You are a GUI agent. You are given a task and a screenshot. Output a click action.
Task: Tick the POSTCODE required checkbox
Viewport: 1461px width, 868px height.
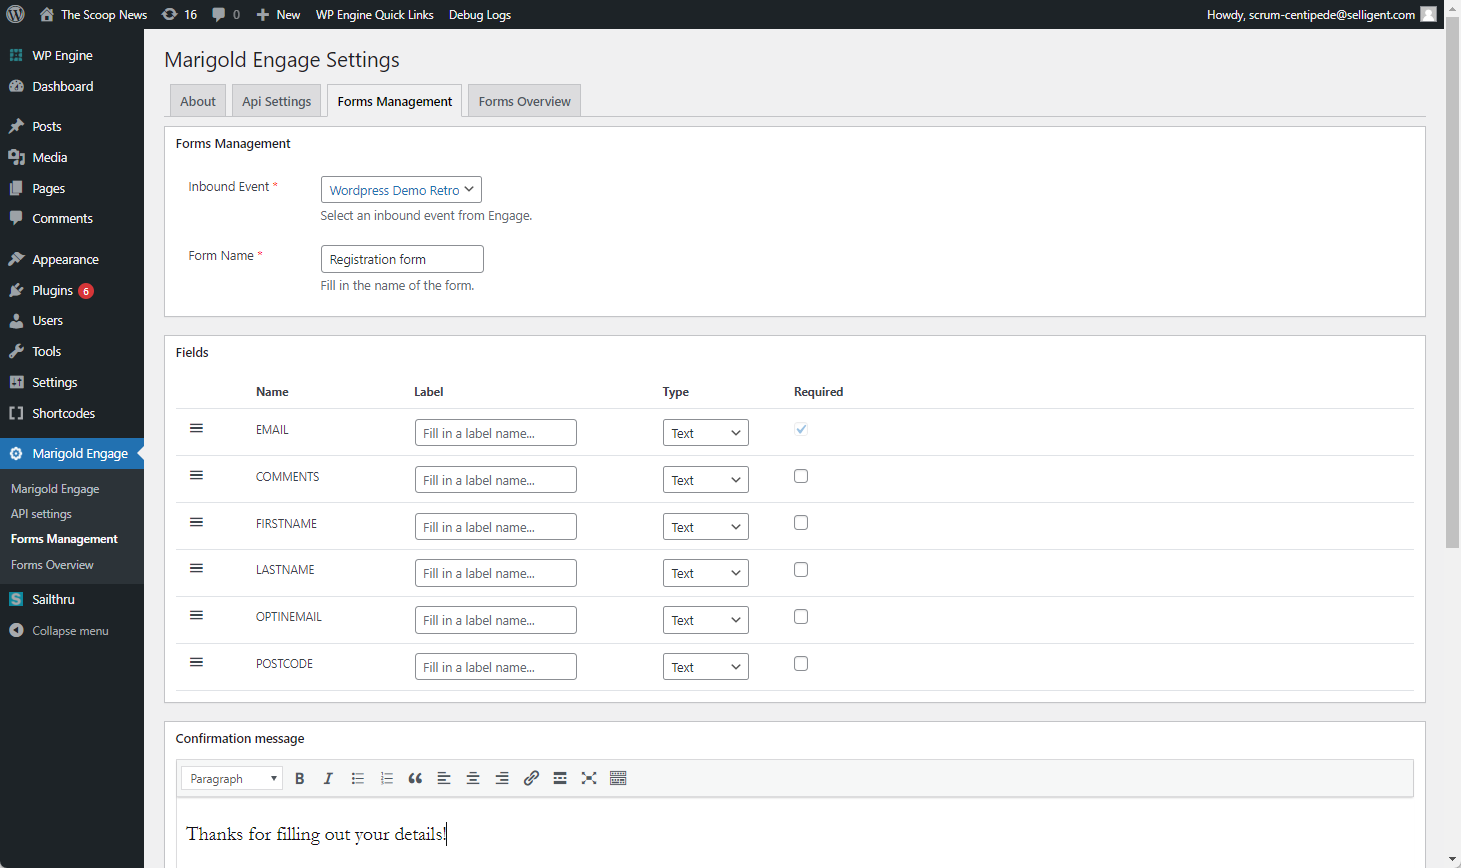coord(801,664)
